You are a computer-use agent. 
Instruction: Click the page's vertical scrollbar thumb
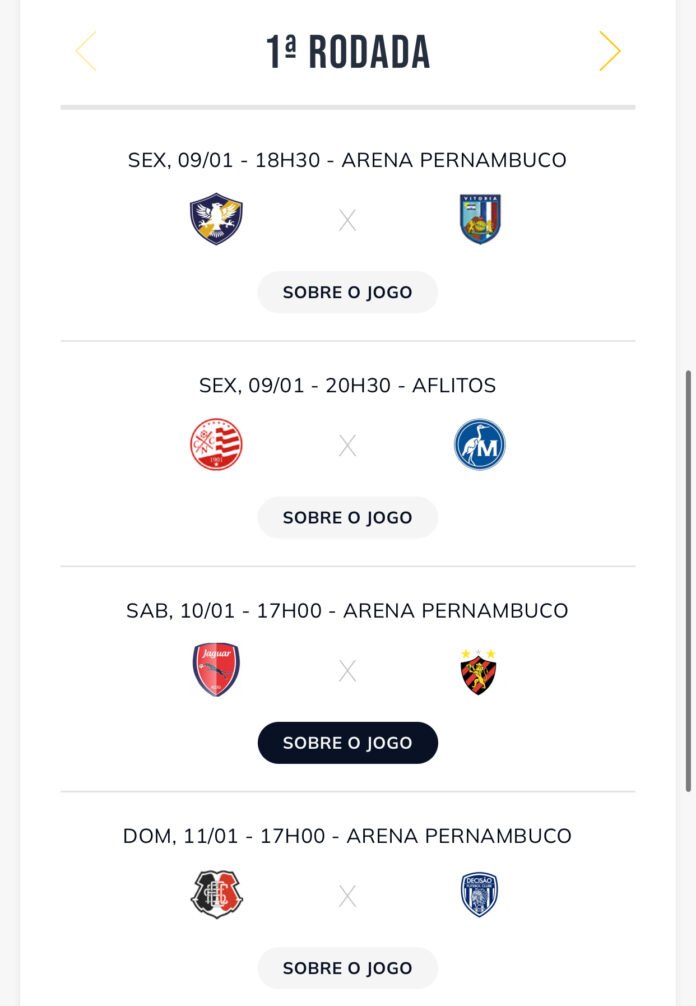pyautogui.click(x=687, y=580)
